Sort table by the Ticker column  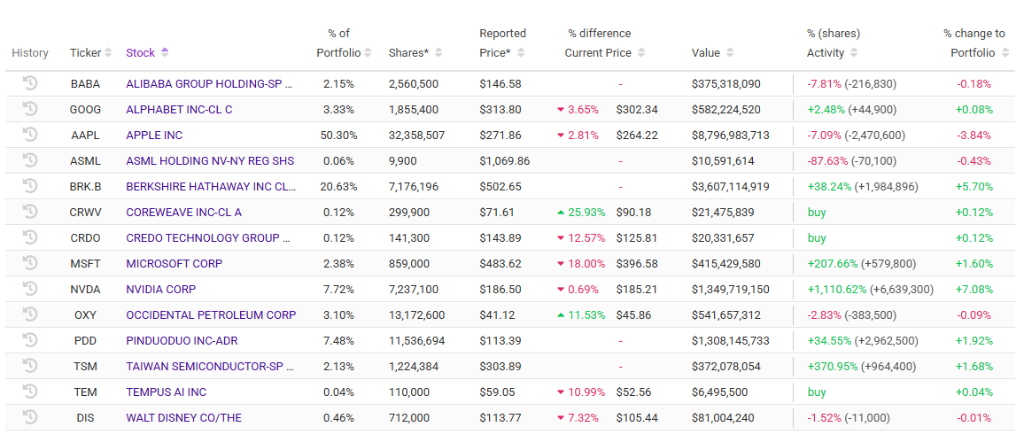point(86,53)
